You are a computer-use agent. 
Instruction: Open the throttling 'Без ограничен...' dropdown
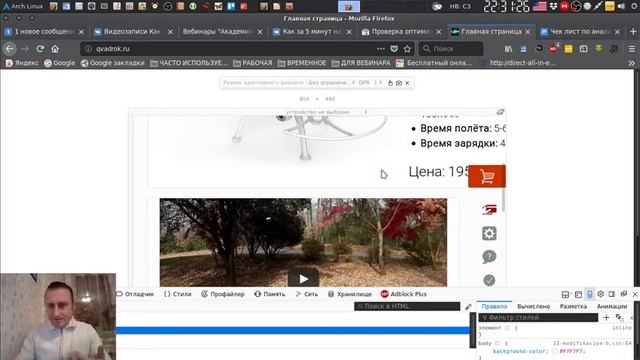[331, 82]
